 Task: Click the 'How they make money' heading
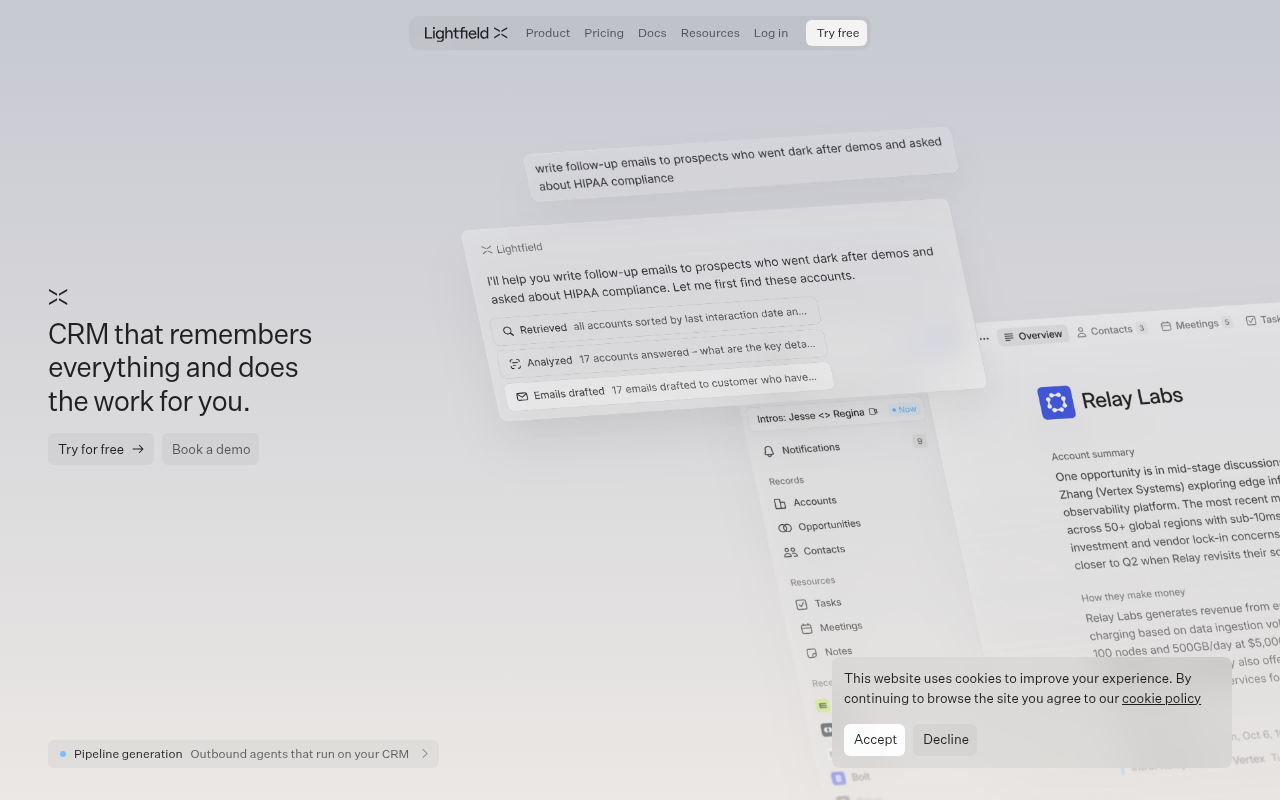click(1133, 595)
